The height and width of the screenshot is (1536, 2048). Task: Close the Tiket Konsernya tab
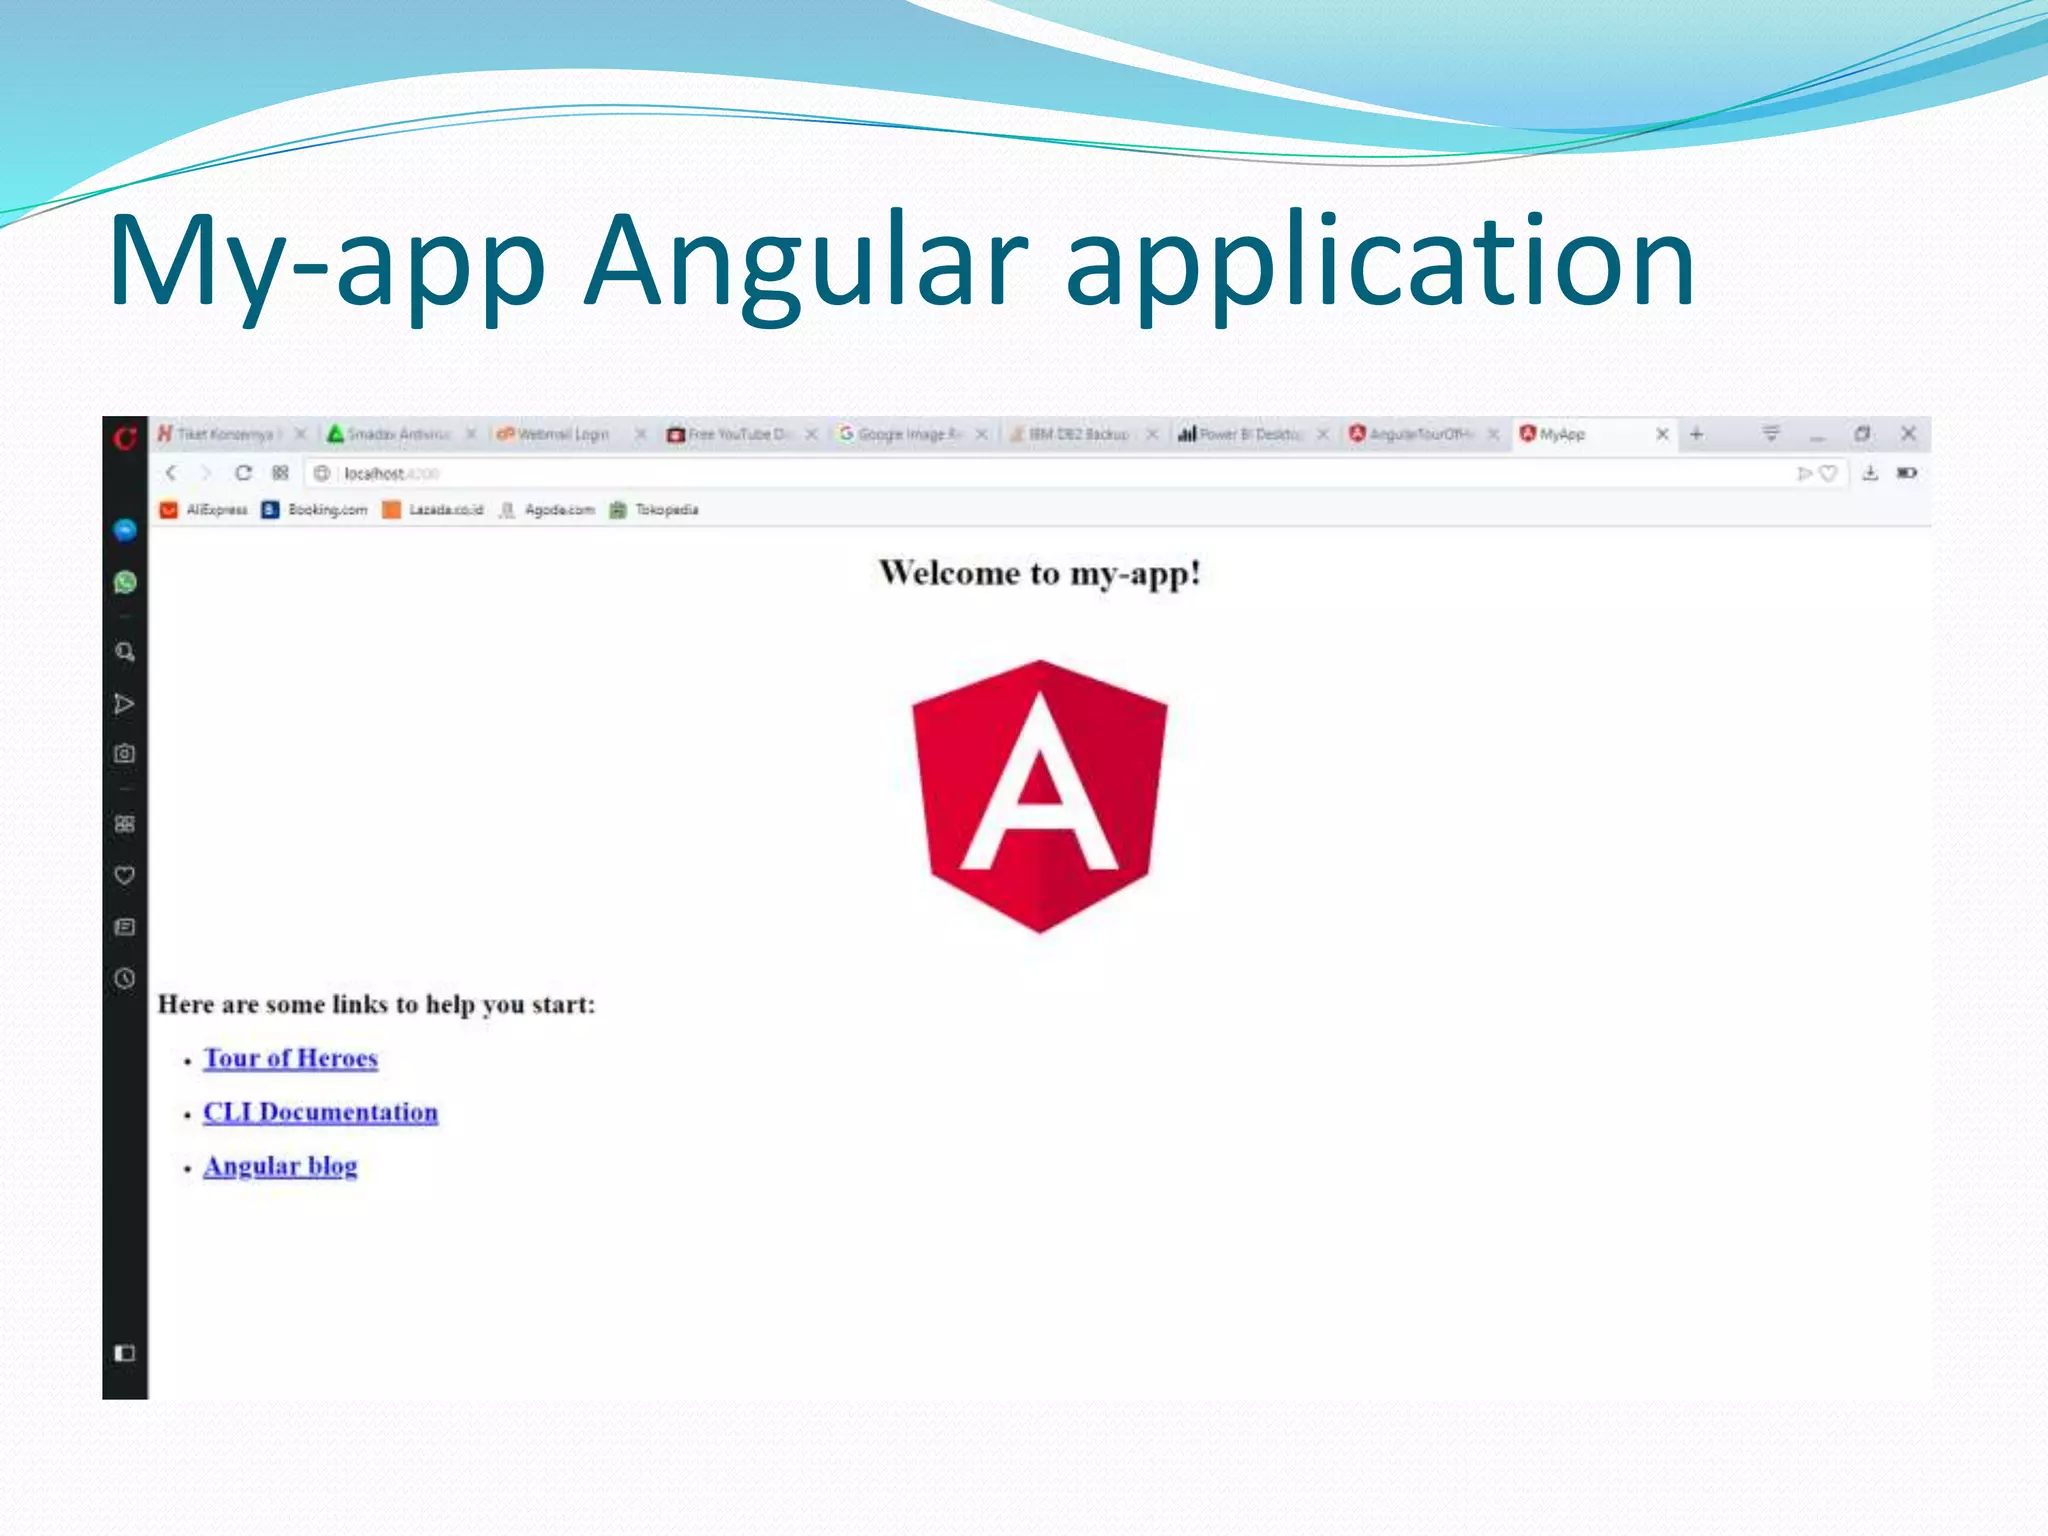pos(300,434)
